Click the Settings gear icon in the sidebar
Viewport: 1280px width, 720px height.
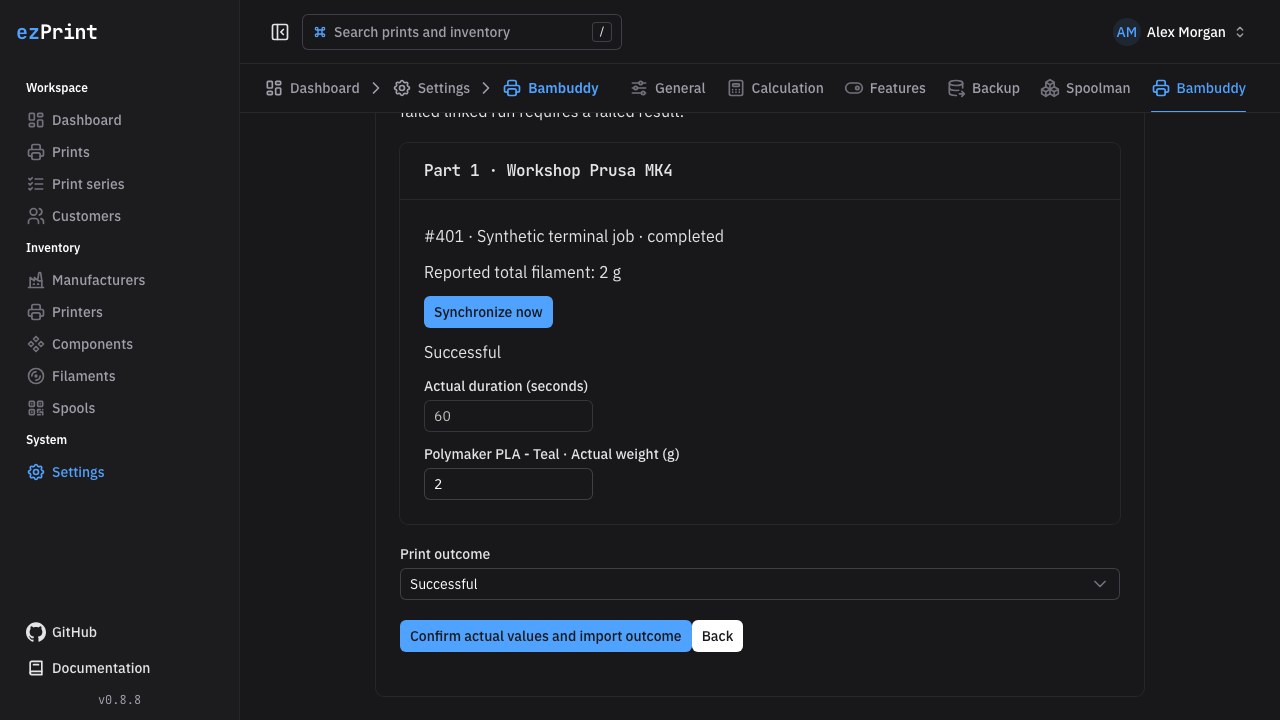[x=36, y=472]
